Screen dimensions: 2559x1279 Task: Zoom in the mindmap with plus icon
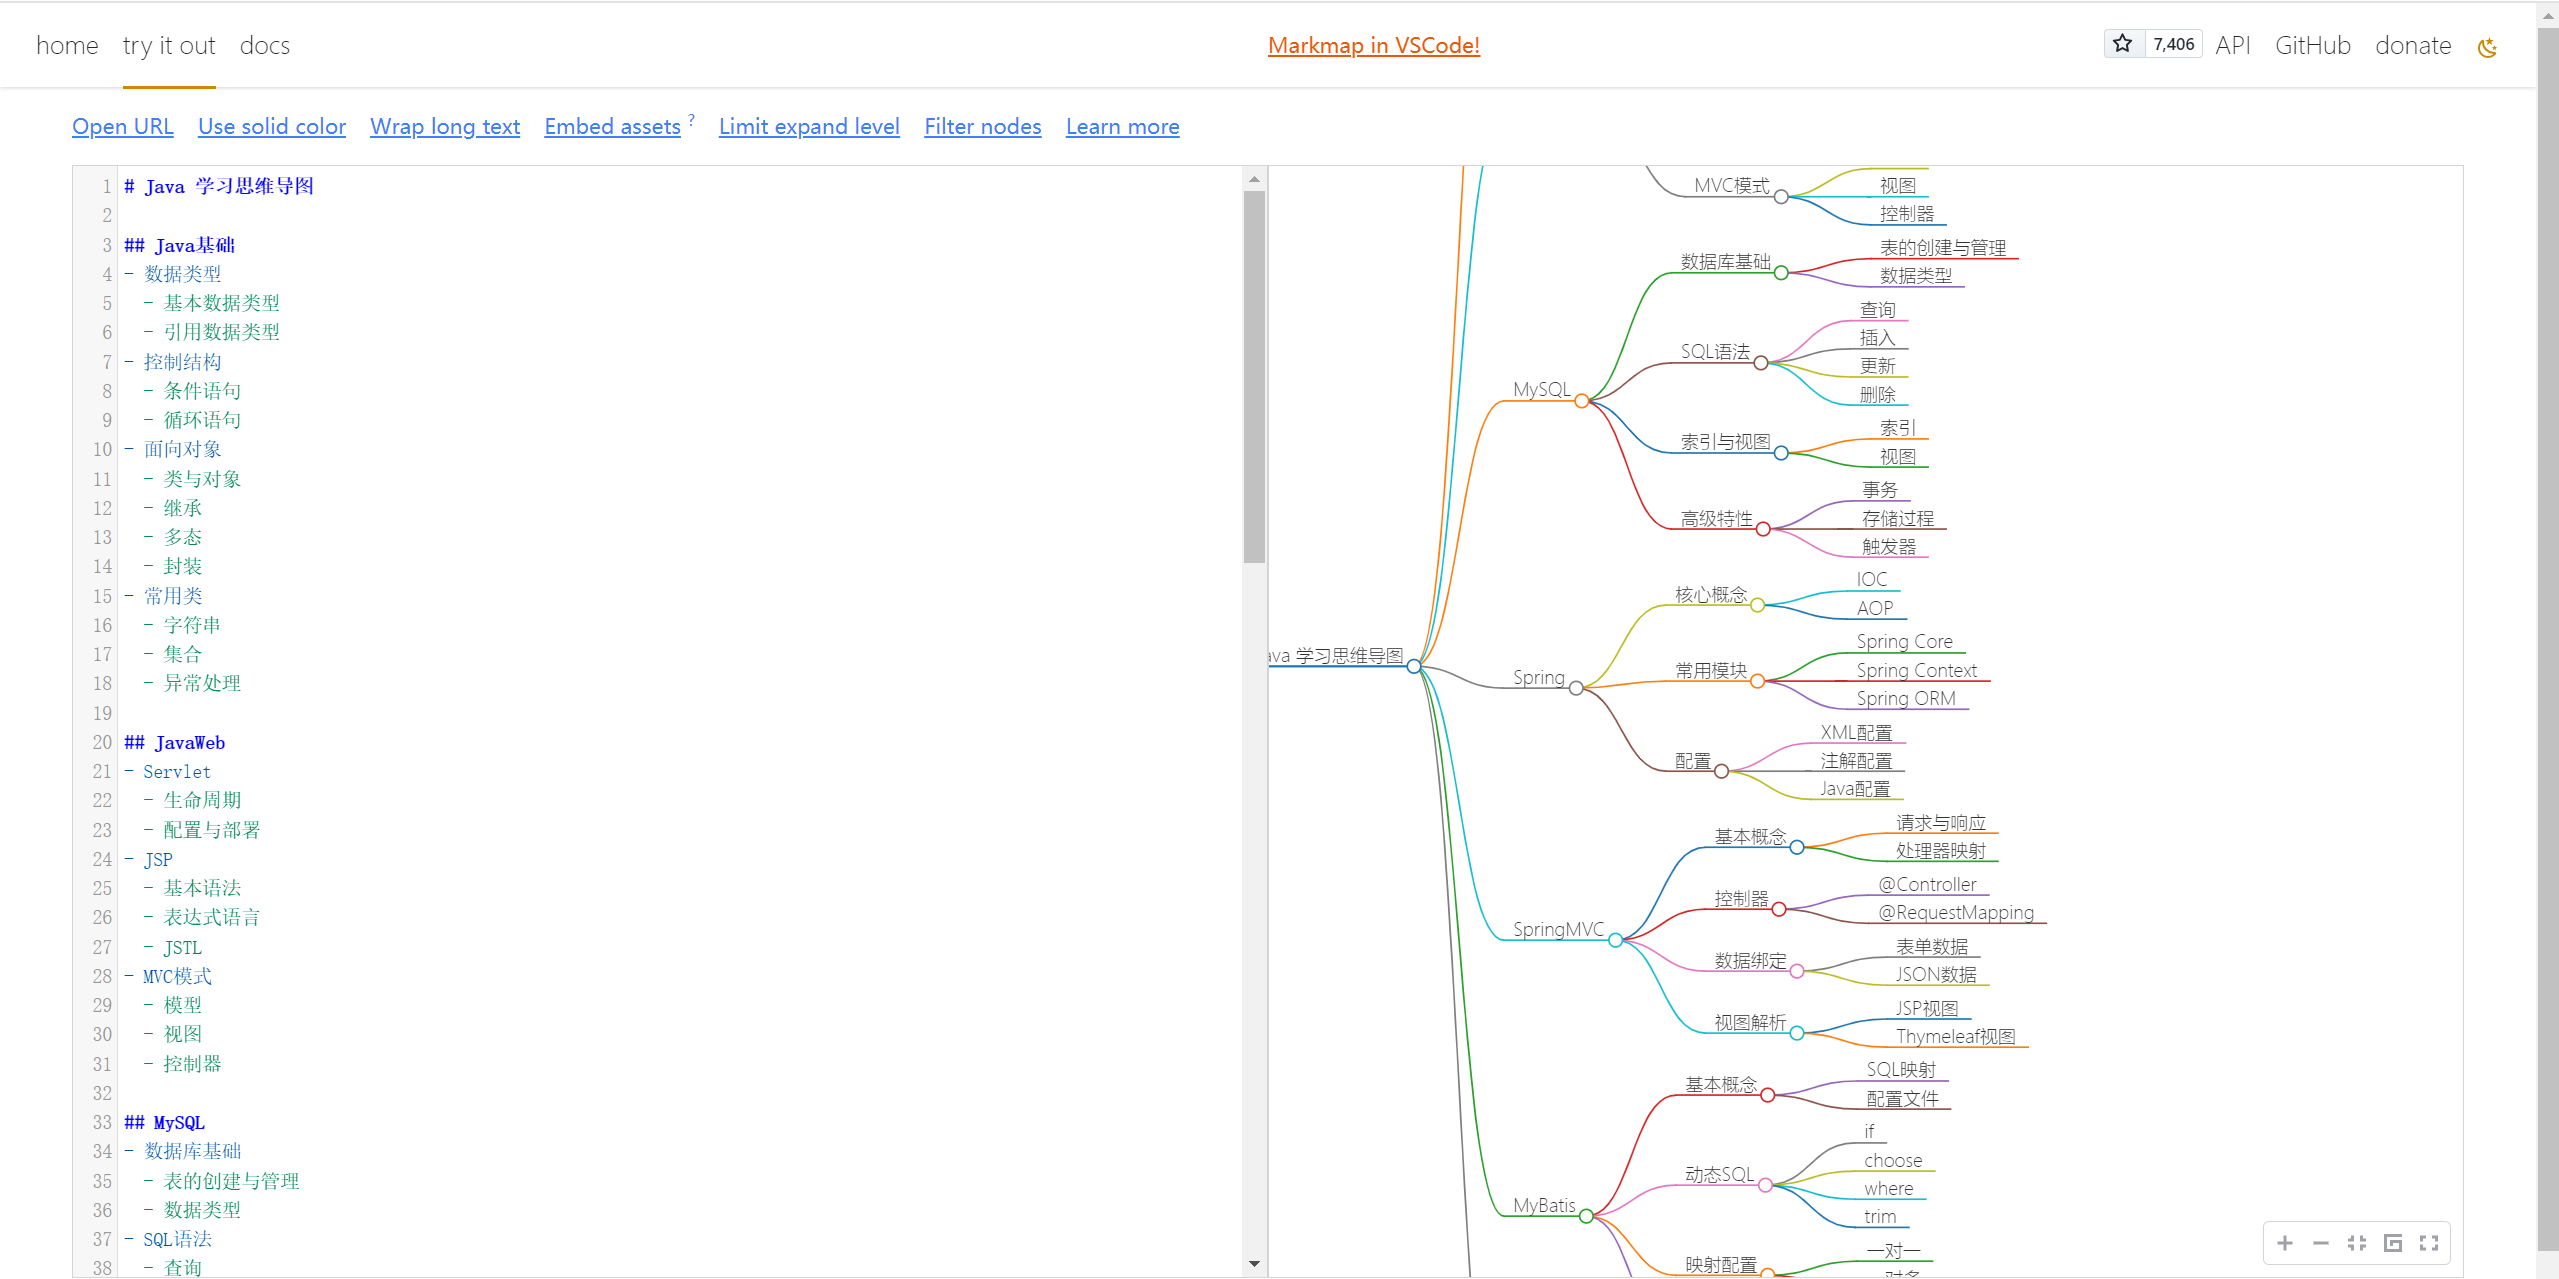pyautogui.click(x=2285, y=1243)
